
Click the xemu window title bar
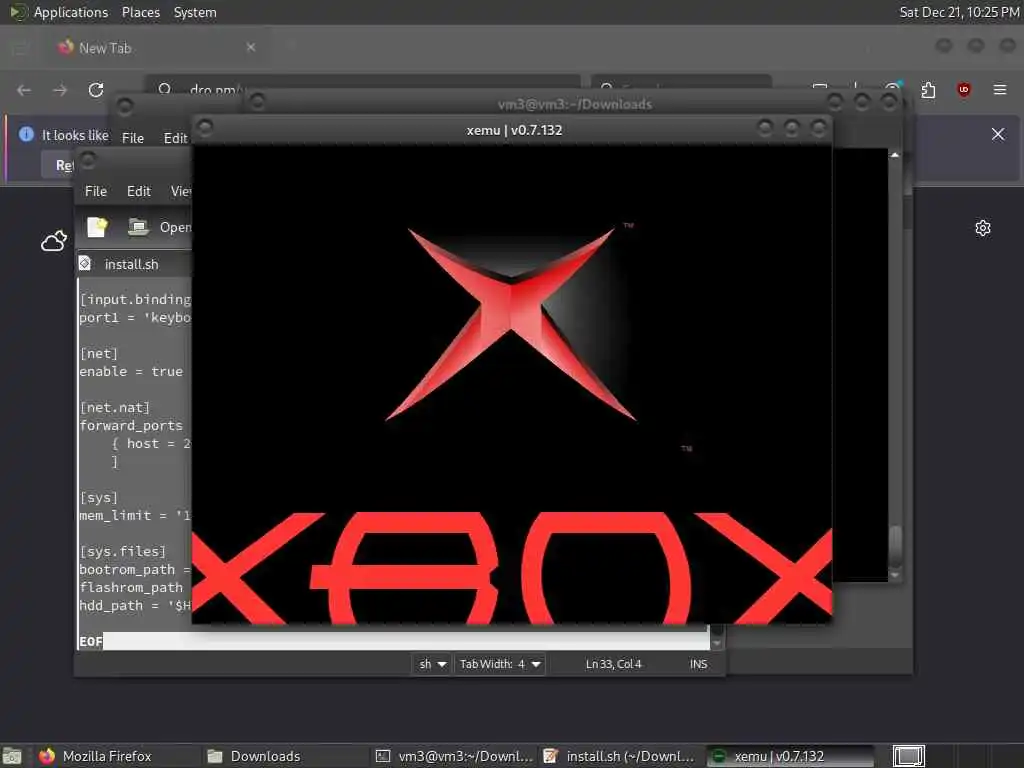click(x=514, y=130)
